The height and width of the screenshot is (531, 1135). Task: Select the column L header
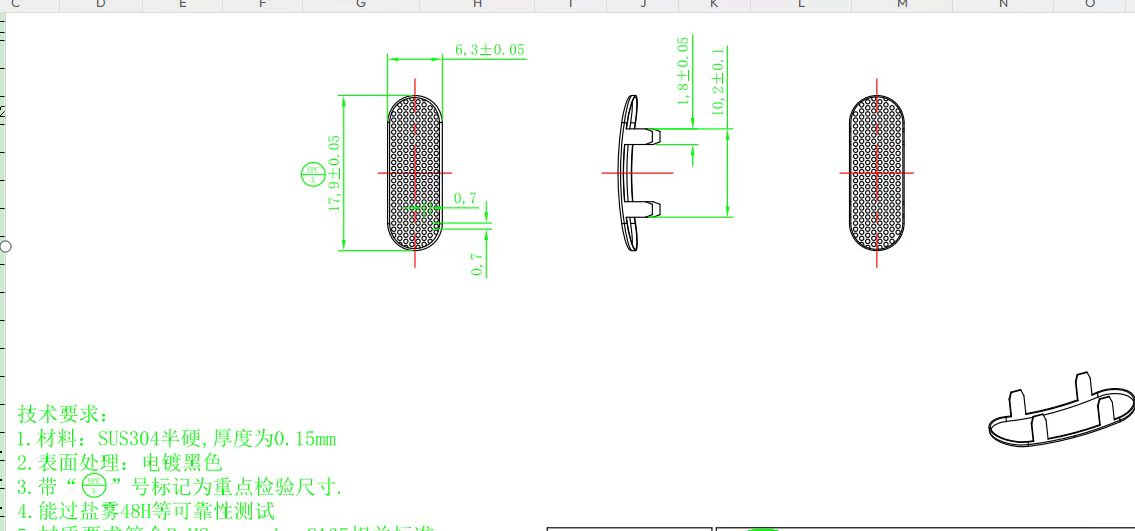tap(802, 5)
